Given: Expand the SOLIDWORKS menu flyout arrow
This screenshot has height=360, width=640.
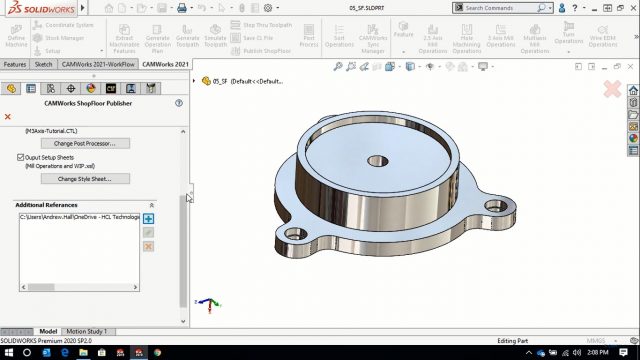Looking at the screenshot, I should [x=82, y=8].
